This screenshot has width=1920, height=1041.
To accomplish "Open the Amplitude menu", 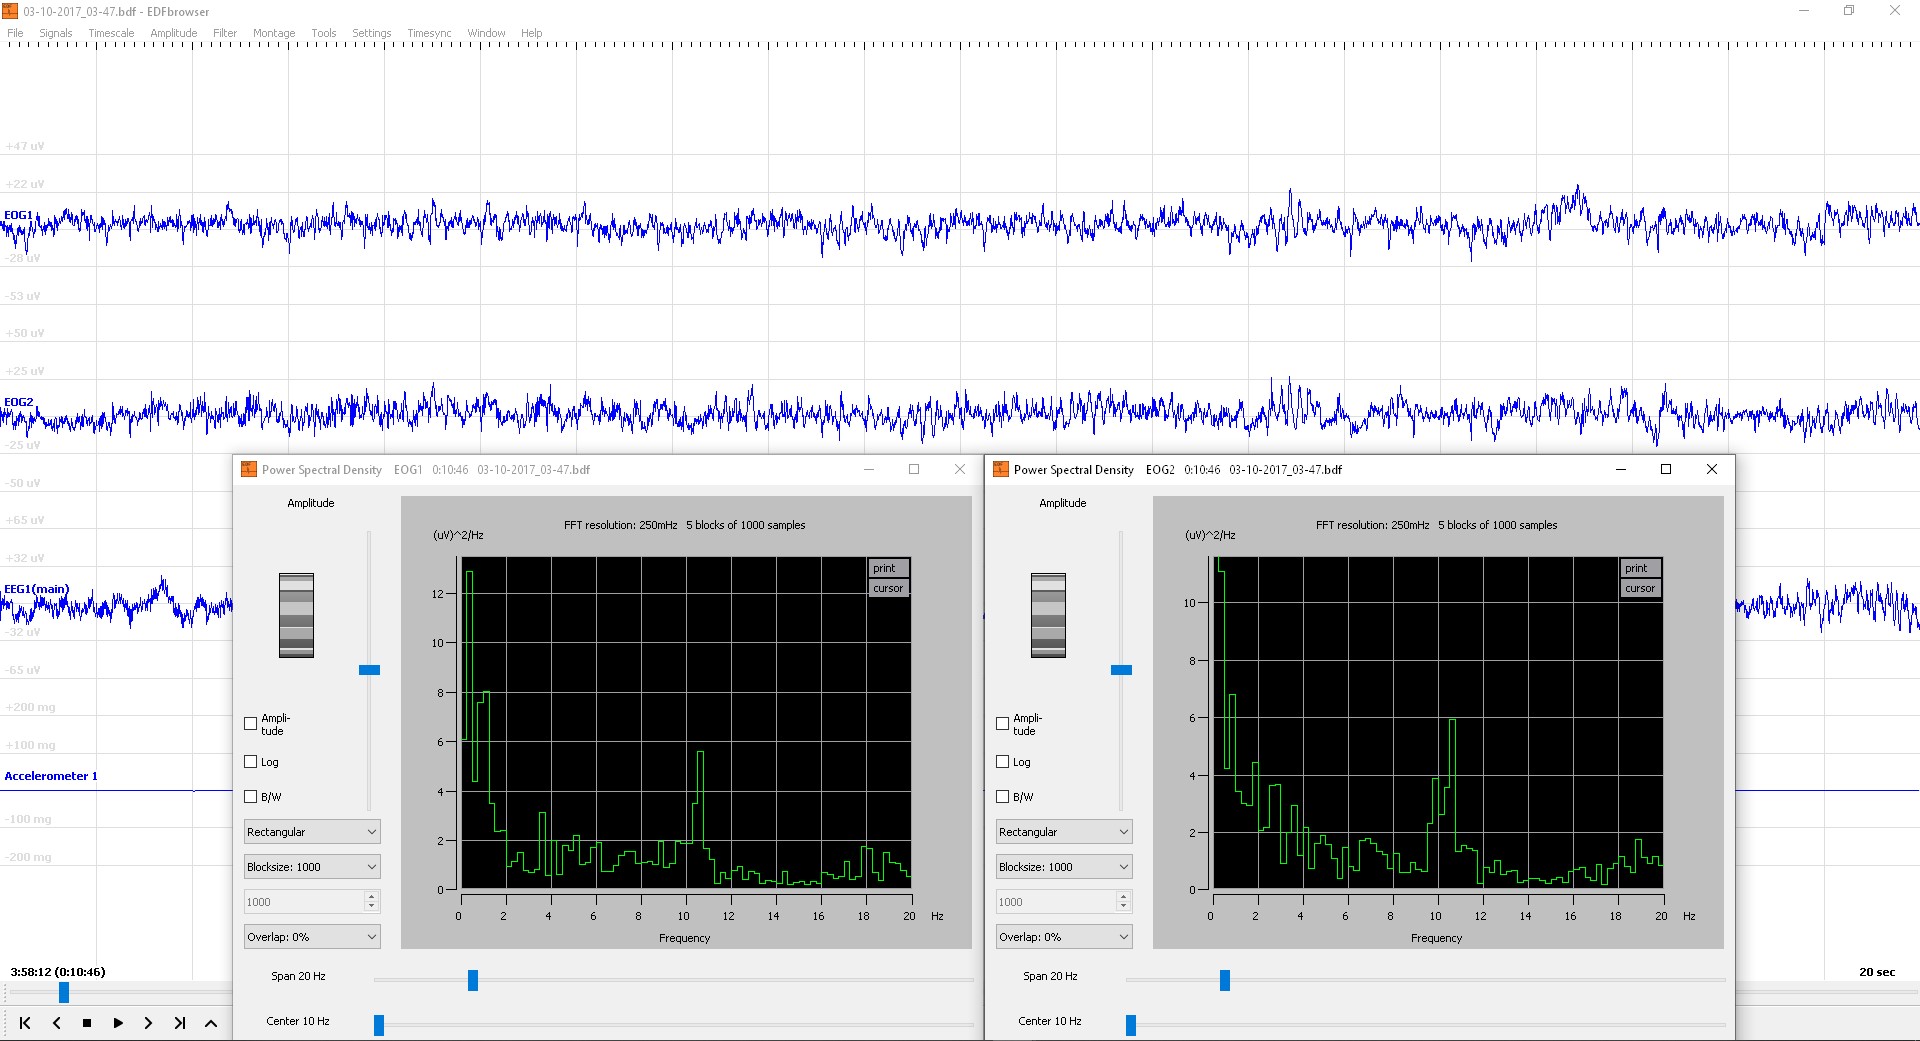I will coord(174,33).
